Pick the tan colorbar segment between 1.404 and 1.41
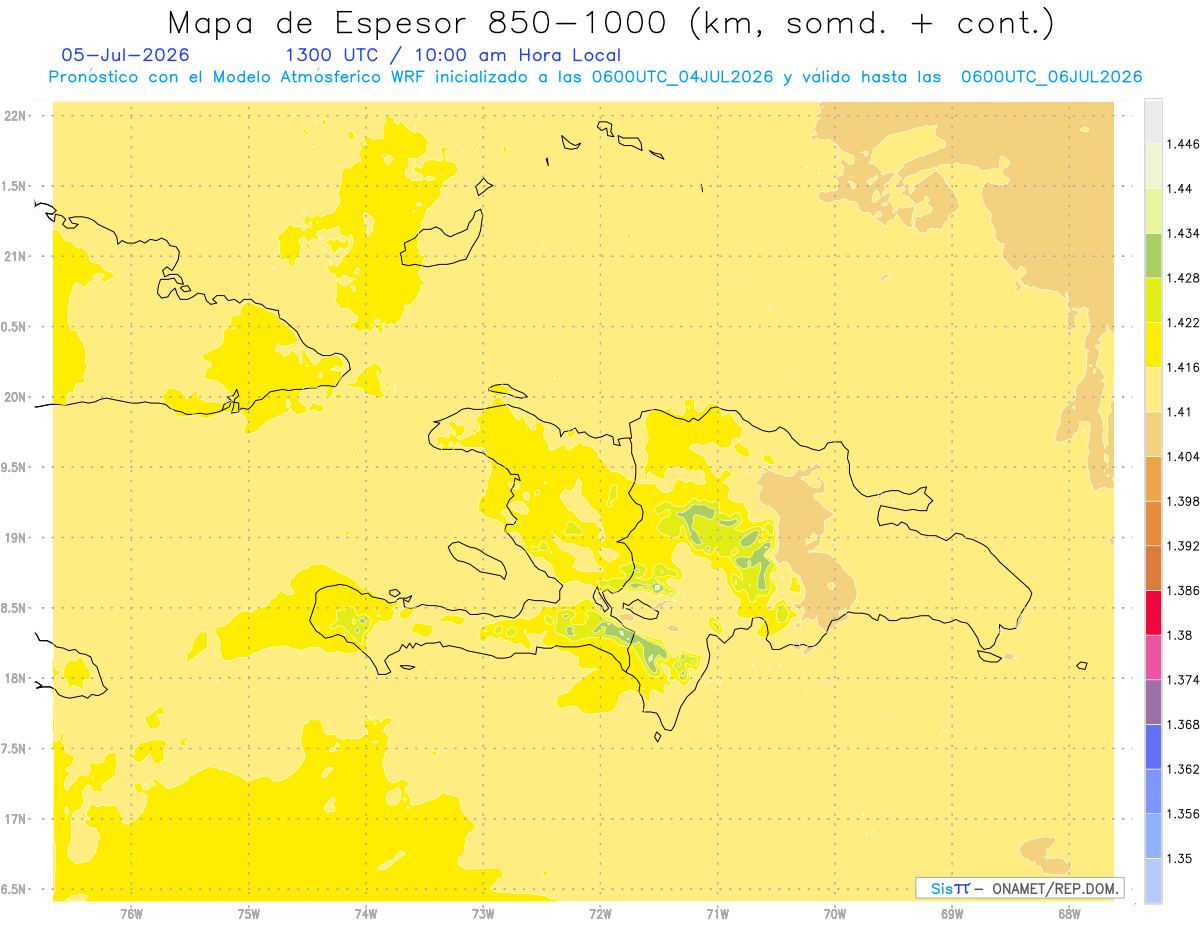 [1153, 434]
